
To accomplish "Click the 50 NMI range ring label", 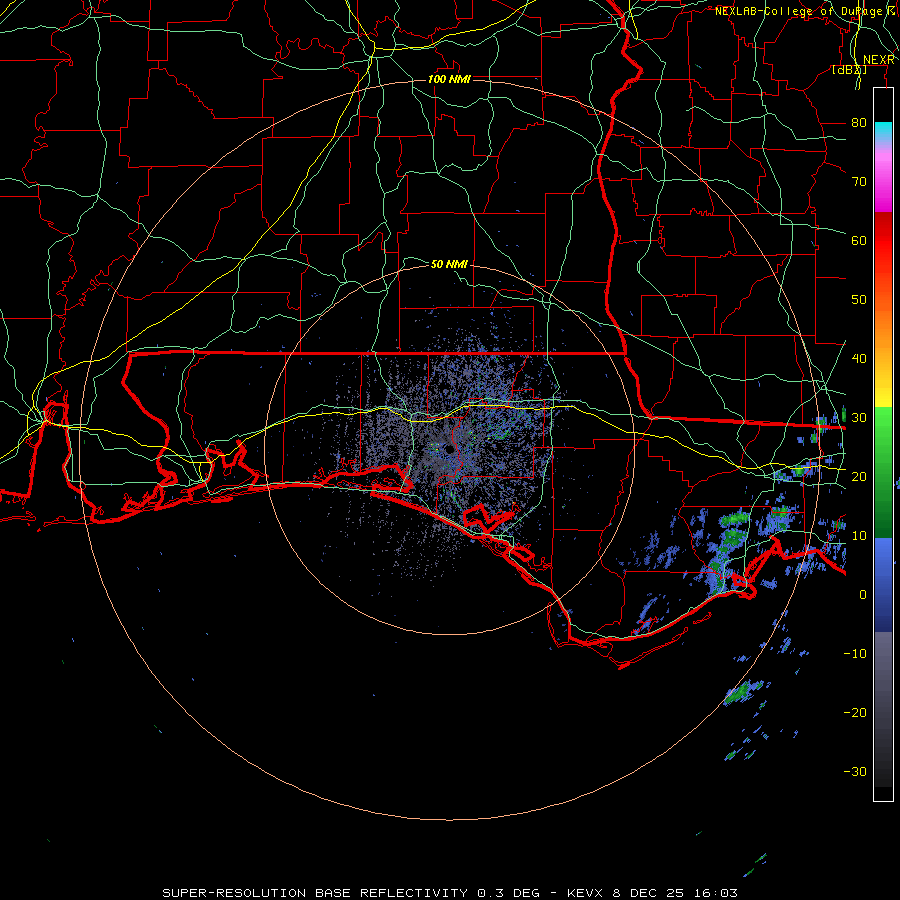I will (x=449, y=264).
